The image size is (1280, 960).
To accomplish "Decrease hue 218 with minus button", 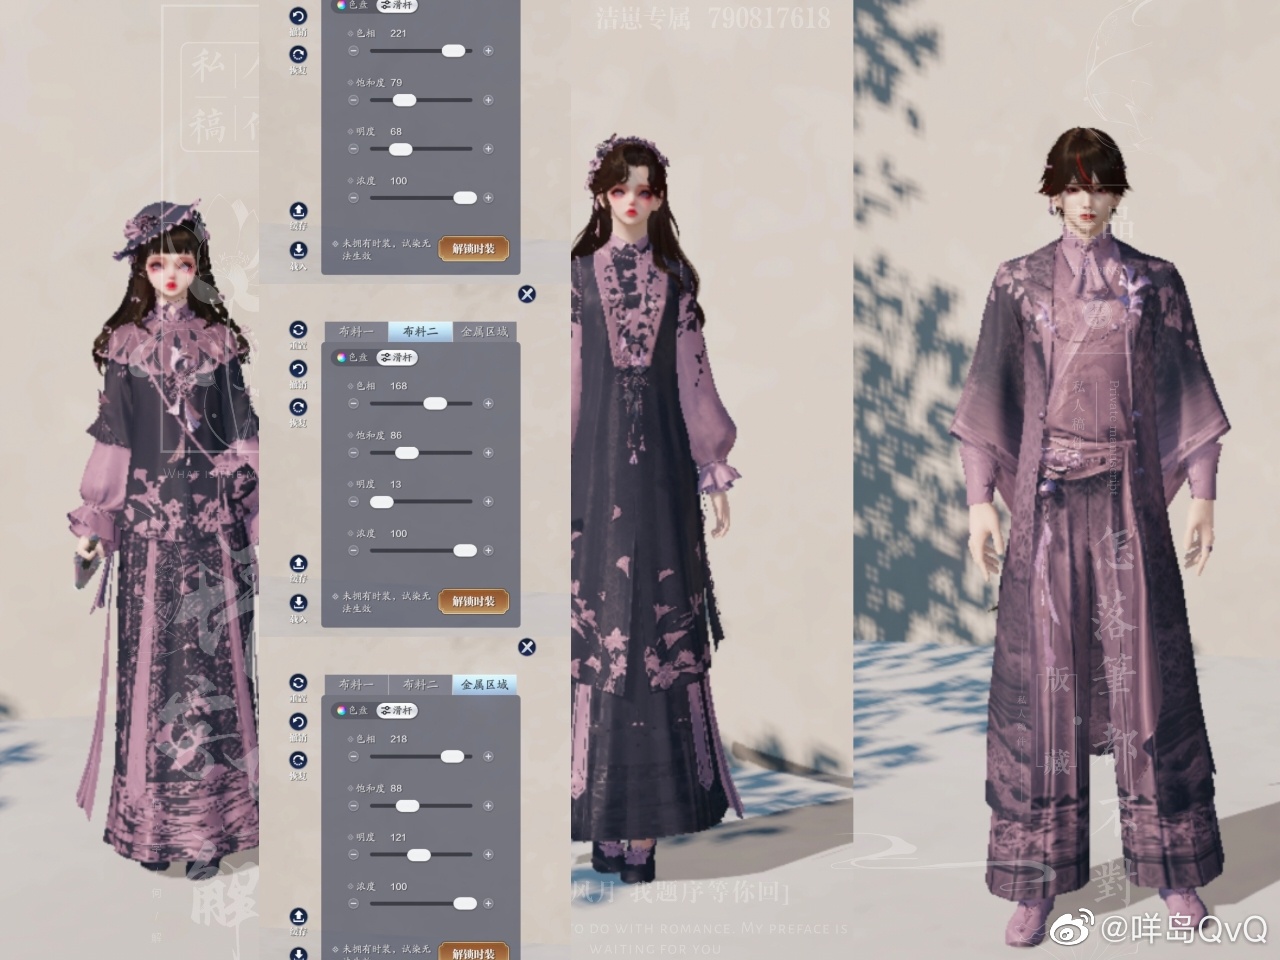I will click(x=353, y=757).
